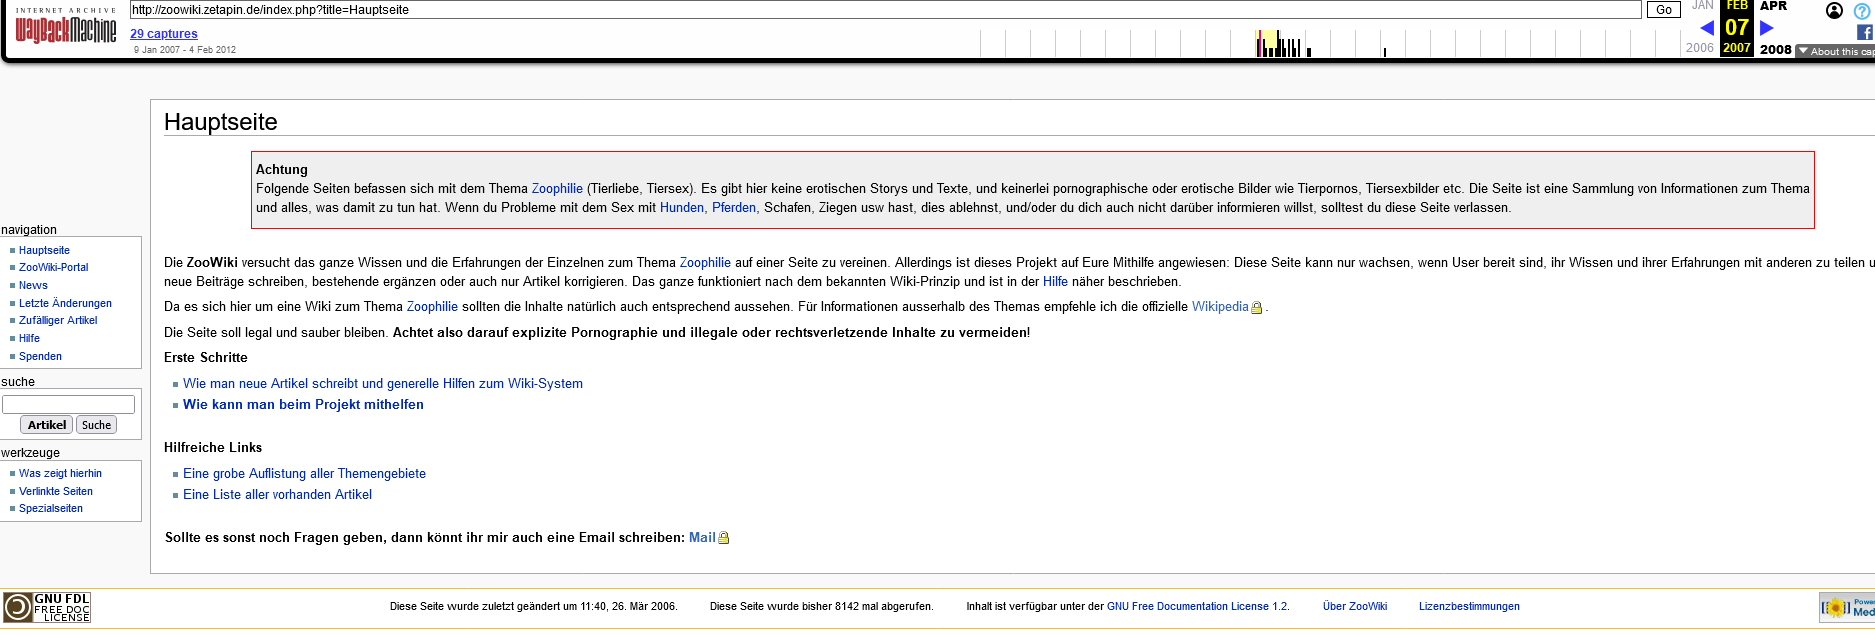Viewport: 1875px width, 635px height.
Task: Expand the About this capture dropdown
Action: [x=1835, y=51]
